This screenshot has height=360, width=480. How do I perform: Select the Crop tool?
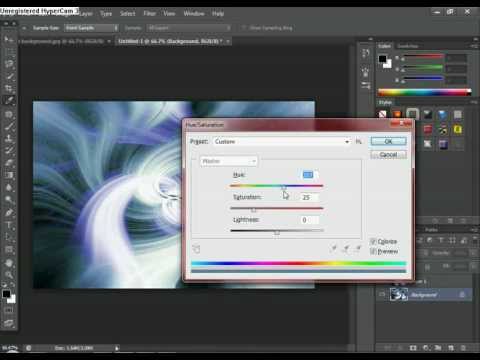point(9,88)
